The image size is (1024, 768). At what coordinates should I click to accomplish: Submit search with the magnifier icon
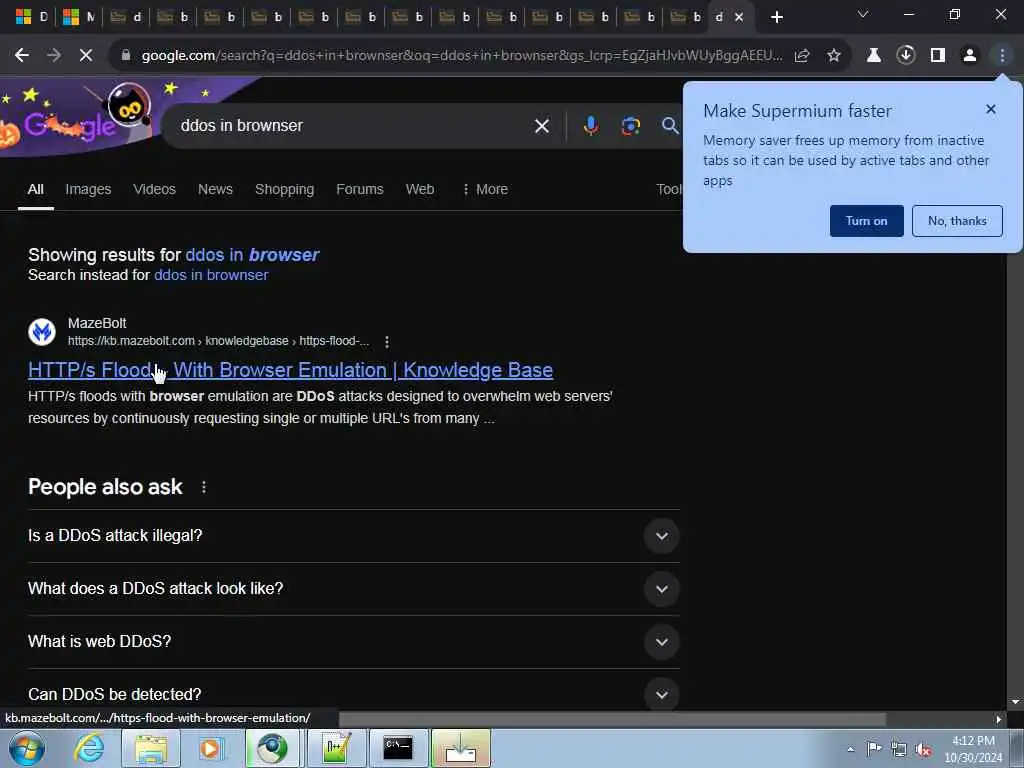[670, 125]
